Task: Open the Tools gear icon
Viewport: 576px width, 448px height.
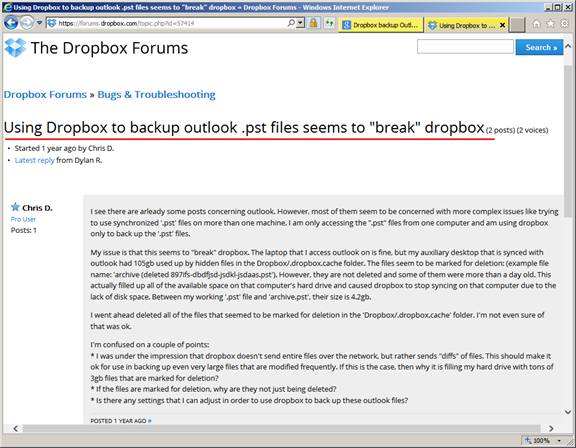Action: pos(564,24)
